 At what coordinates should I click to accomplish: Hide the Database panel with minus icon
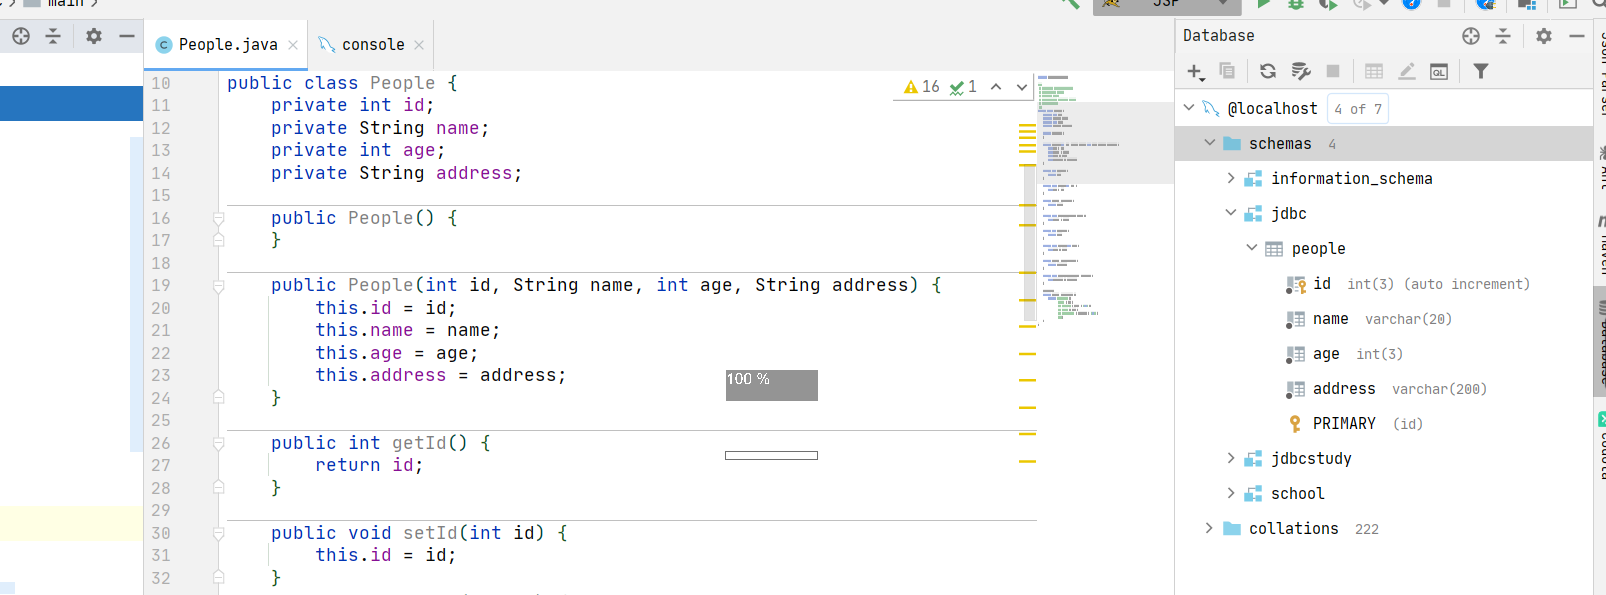[1577, 36]
